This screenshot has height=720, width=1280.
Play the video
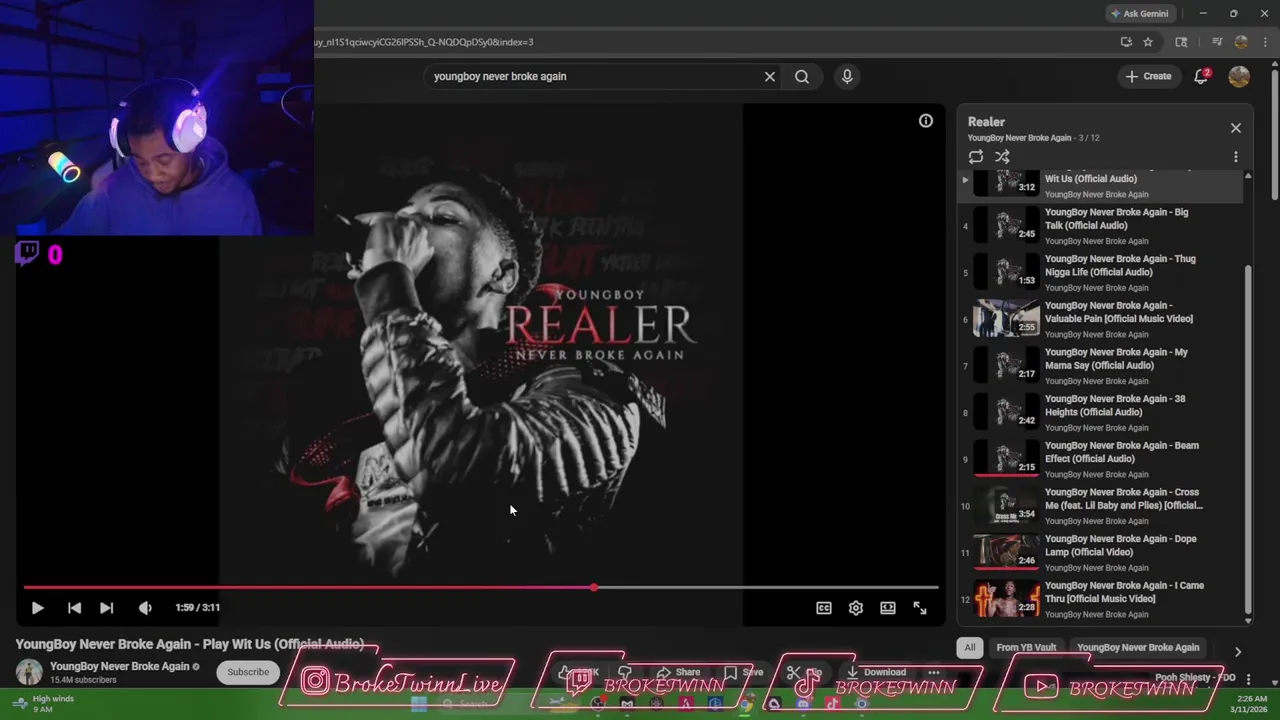tap(37, 607)
